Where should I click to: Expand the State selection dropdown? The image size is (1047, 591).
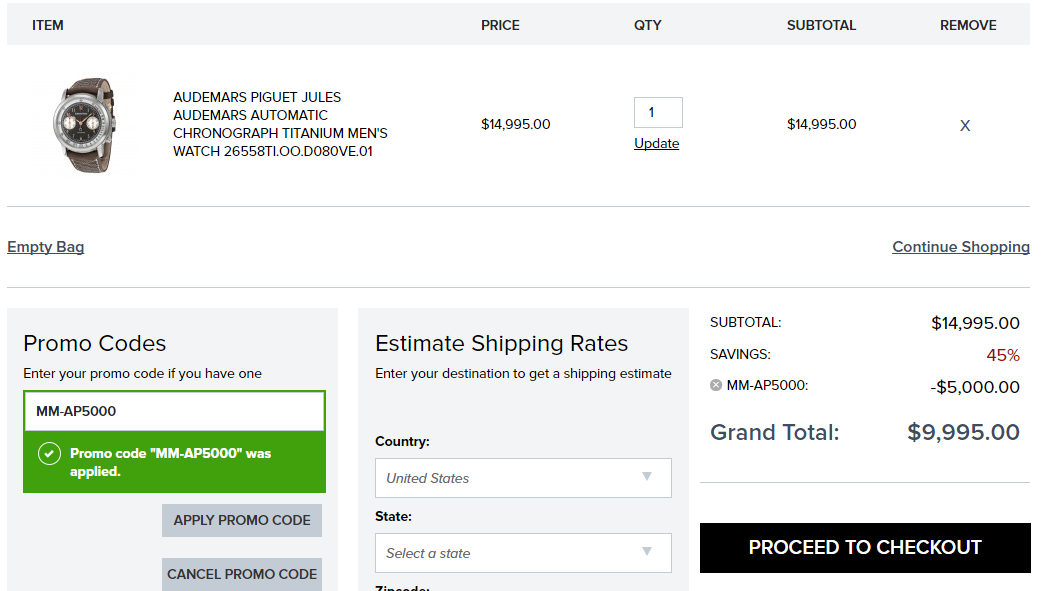[522, 553]
